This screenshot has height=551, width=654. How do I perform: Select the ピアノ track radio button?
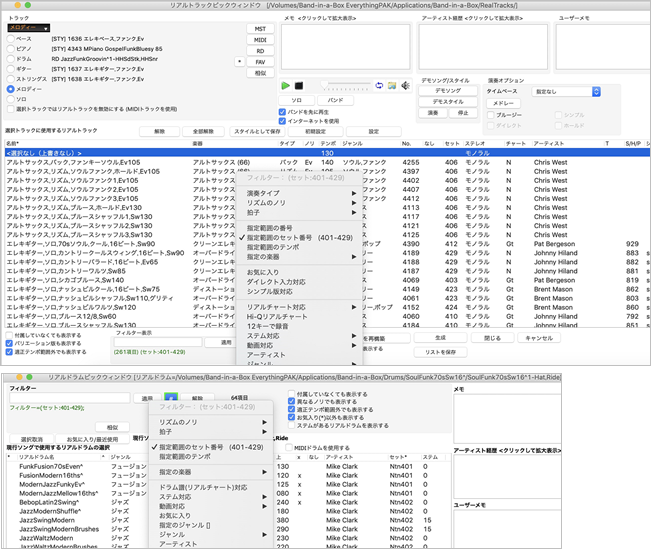[11, 49]
